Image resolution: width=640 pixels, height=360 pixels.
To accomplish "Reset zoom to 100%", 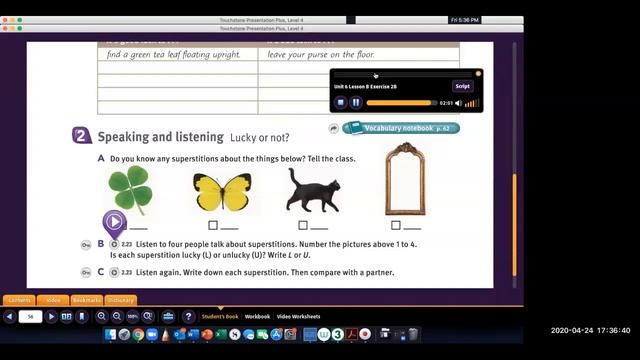I will point(132,316).
